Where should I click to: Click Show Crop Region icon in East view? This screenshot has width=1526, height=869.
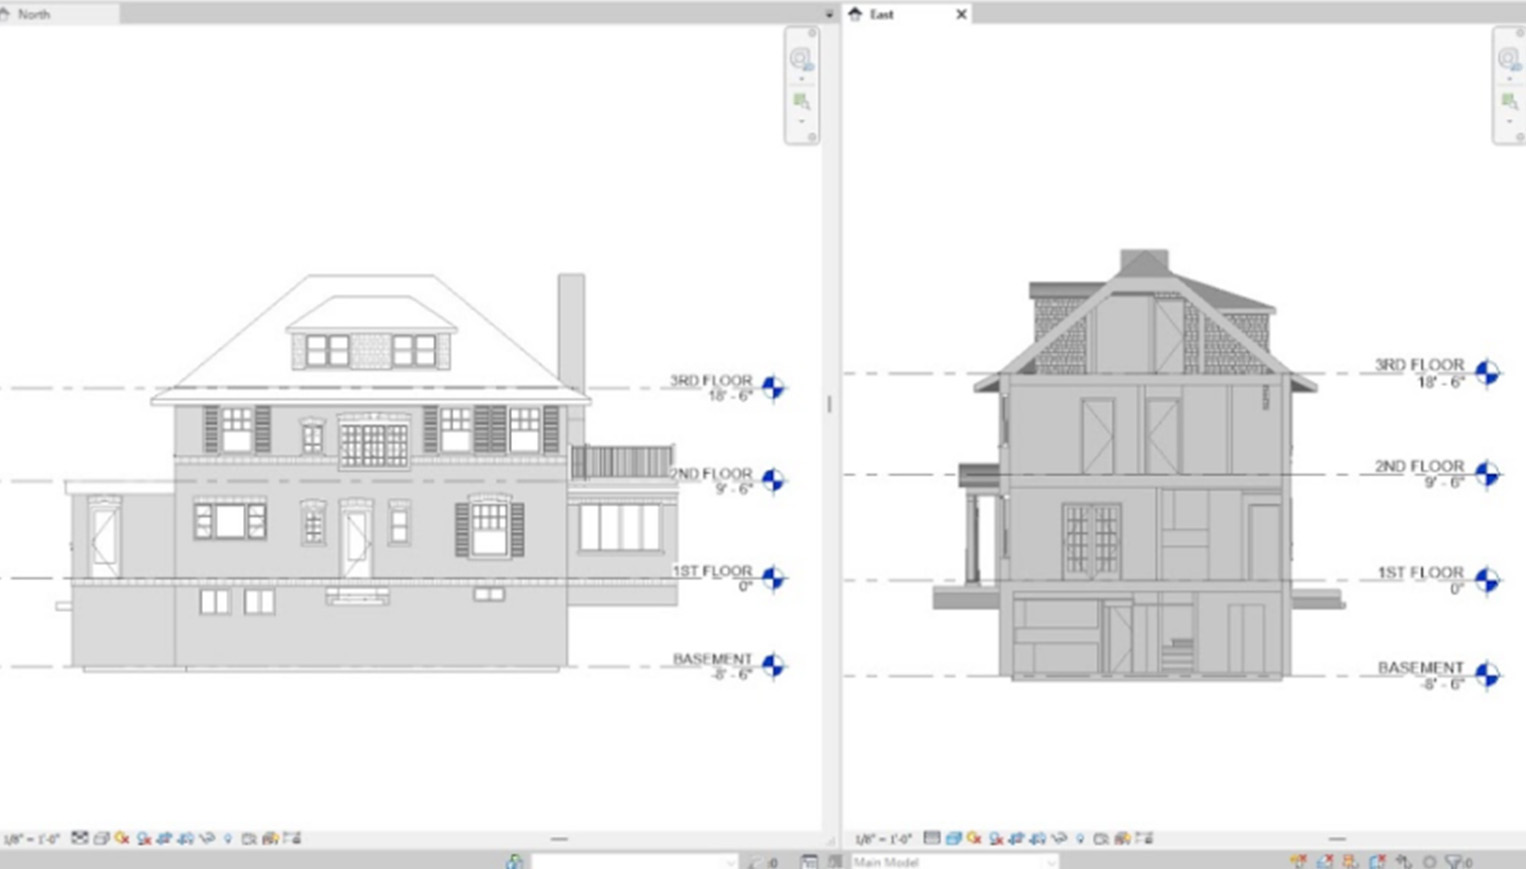click(1038, 838)
